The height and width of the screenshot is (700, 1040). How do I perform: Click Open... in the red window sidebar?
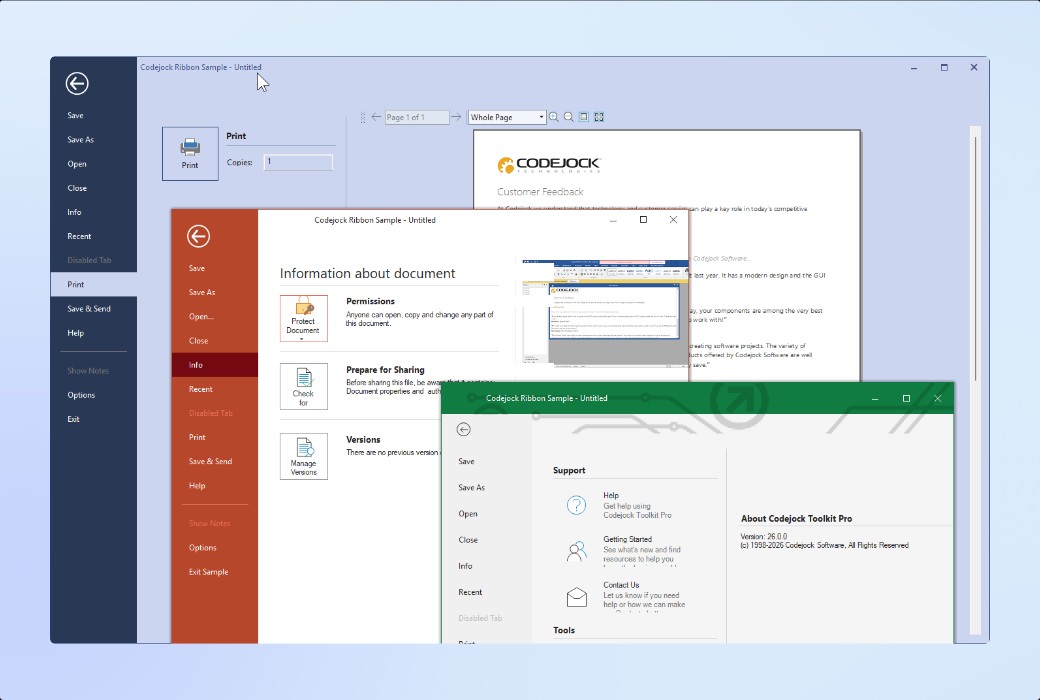(x=214, y=316)
